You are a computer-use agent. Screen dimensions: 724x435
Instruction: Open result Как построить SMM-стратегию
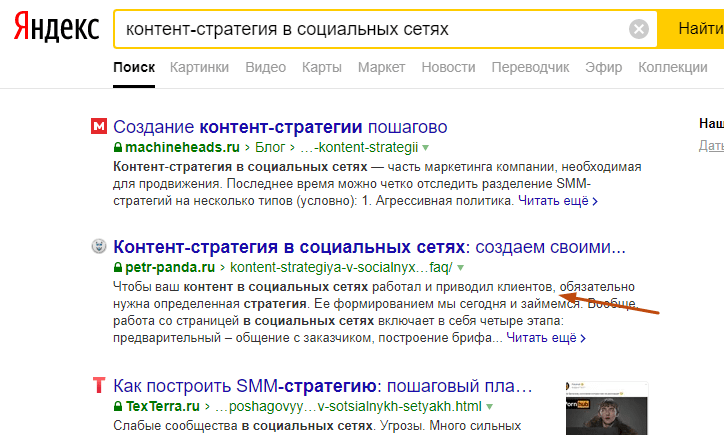pos(323,386)
